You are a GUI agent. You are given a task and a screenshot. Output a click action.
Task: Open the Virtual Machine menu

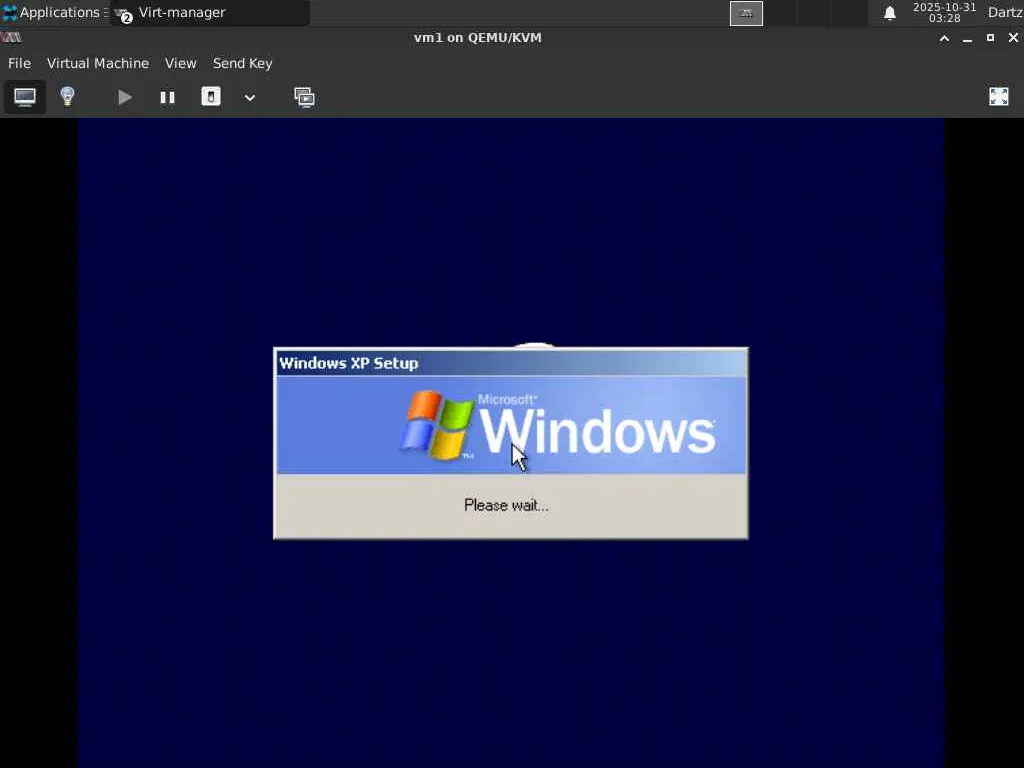(x=98, y=63)
